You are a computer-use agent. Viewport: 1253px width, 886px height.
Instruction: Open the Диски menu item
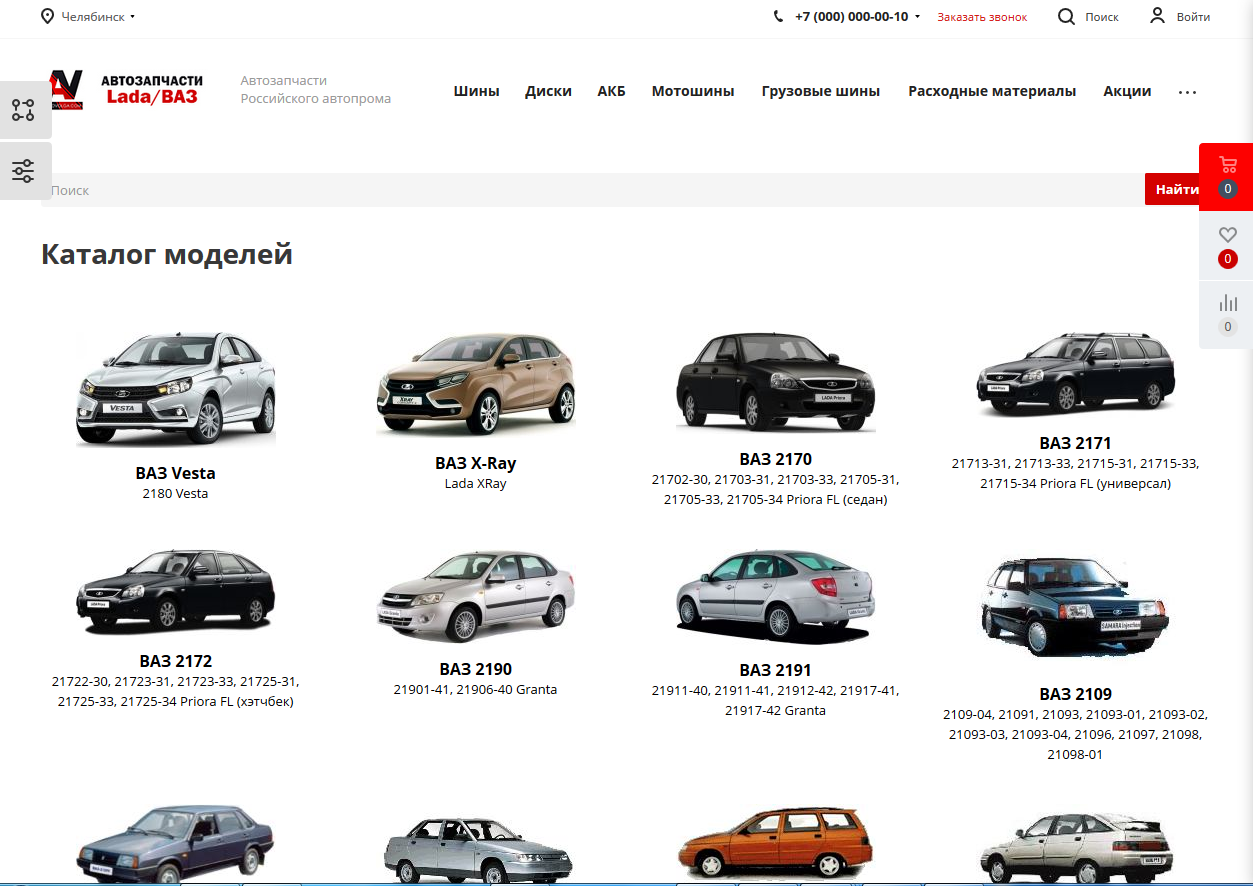[548, 91]
